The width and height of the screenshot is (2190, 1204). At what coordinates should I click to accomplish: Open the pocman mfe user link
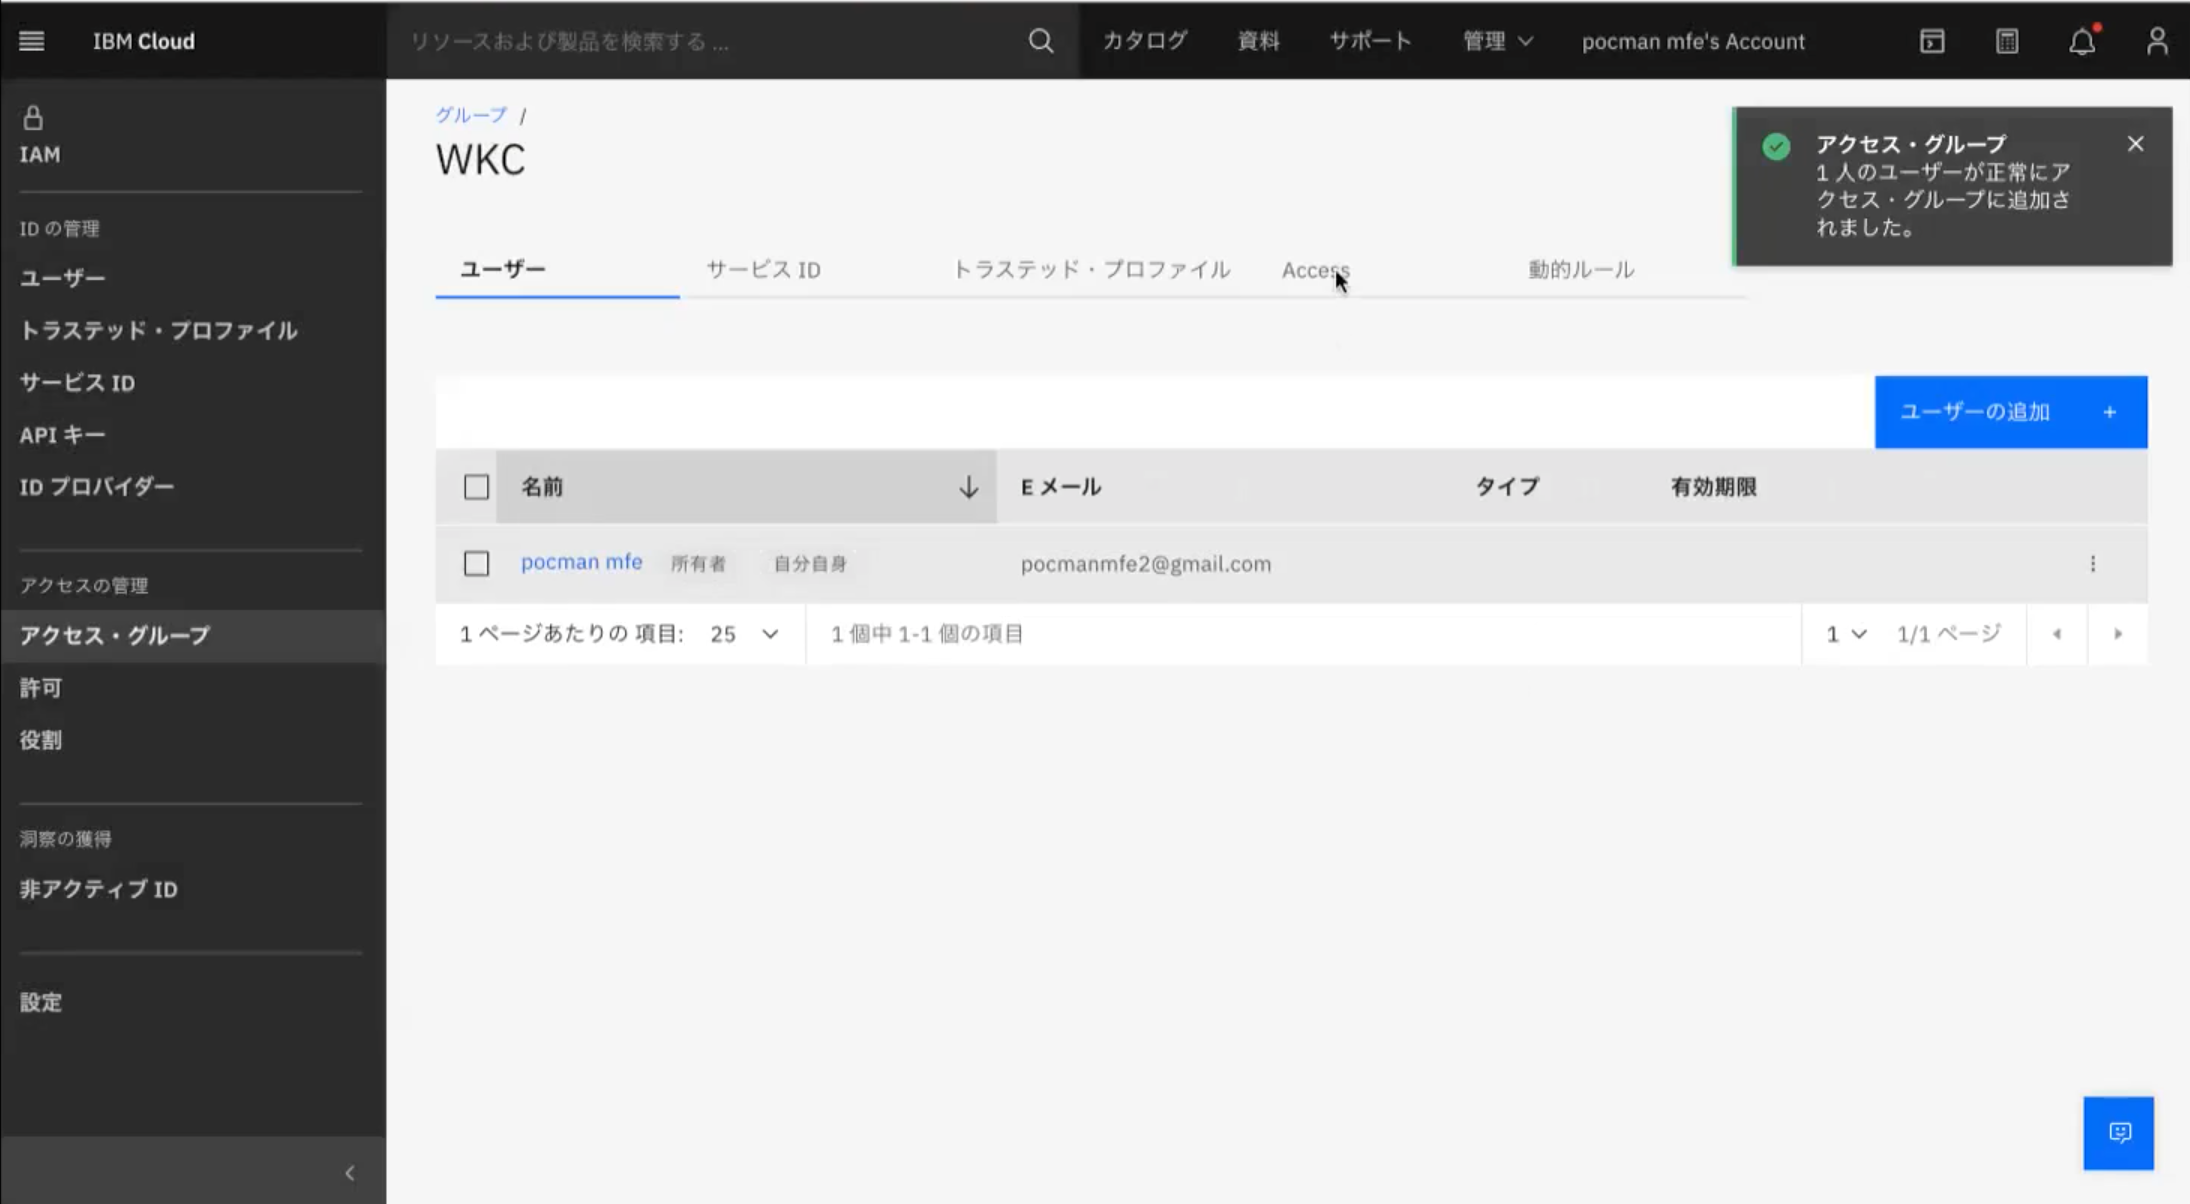581,562
